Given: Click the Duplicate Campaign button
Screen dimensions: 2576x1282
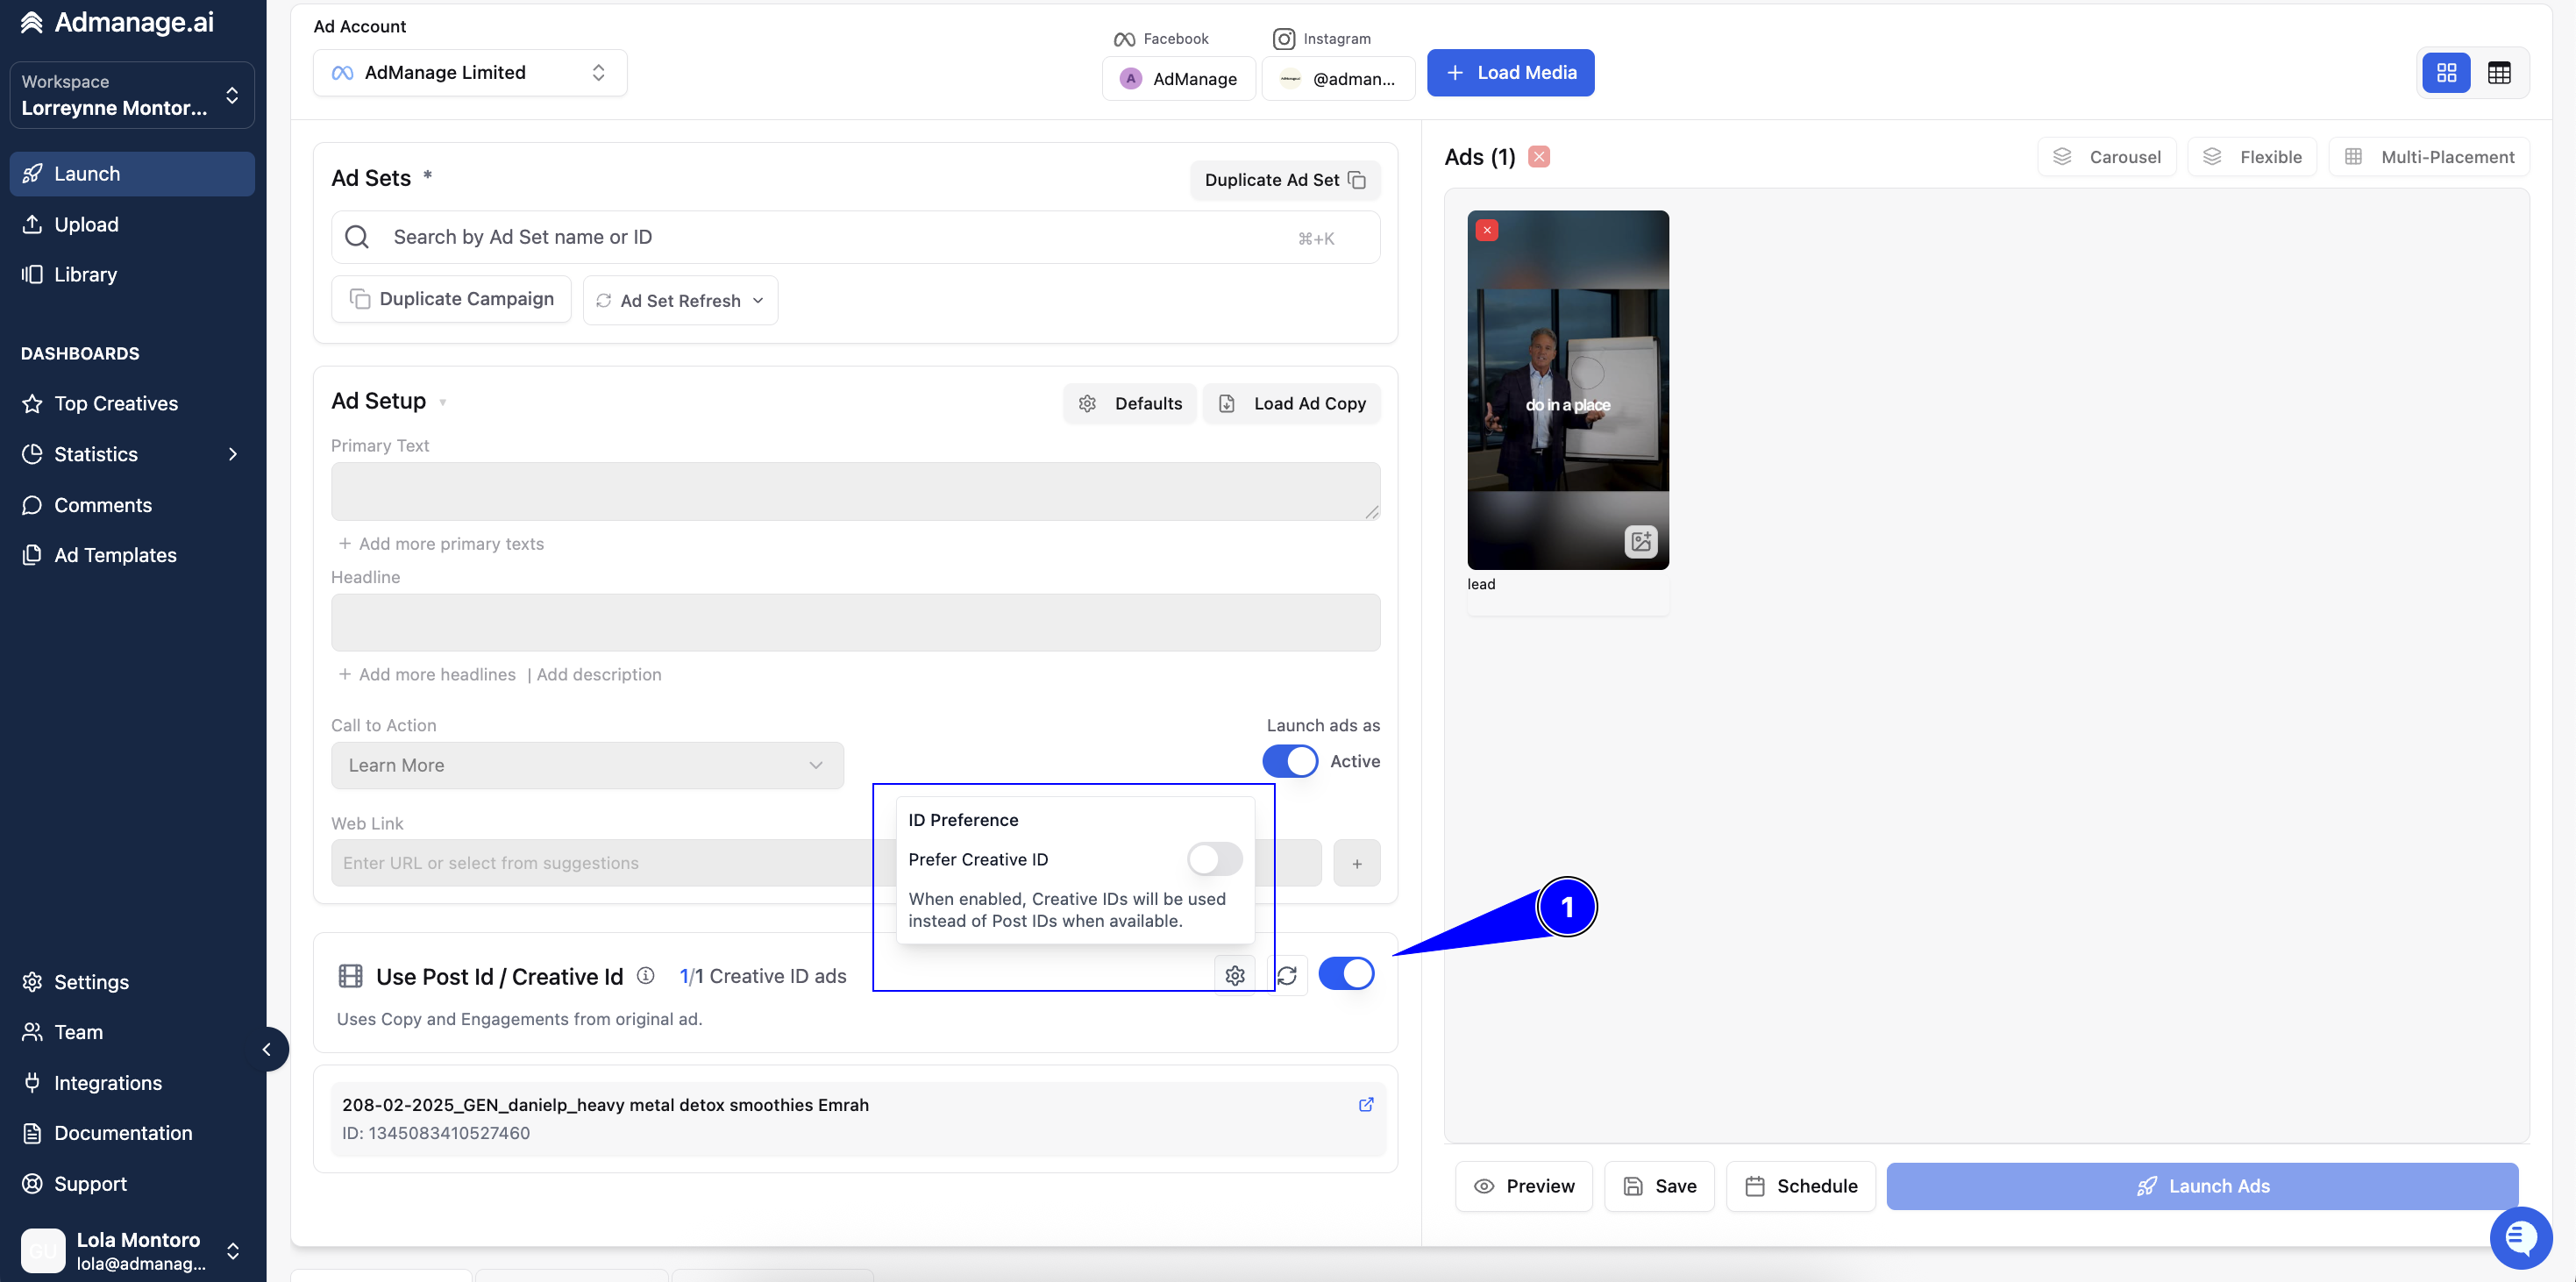Looking at the screenshot, I should (451, 299).
